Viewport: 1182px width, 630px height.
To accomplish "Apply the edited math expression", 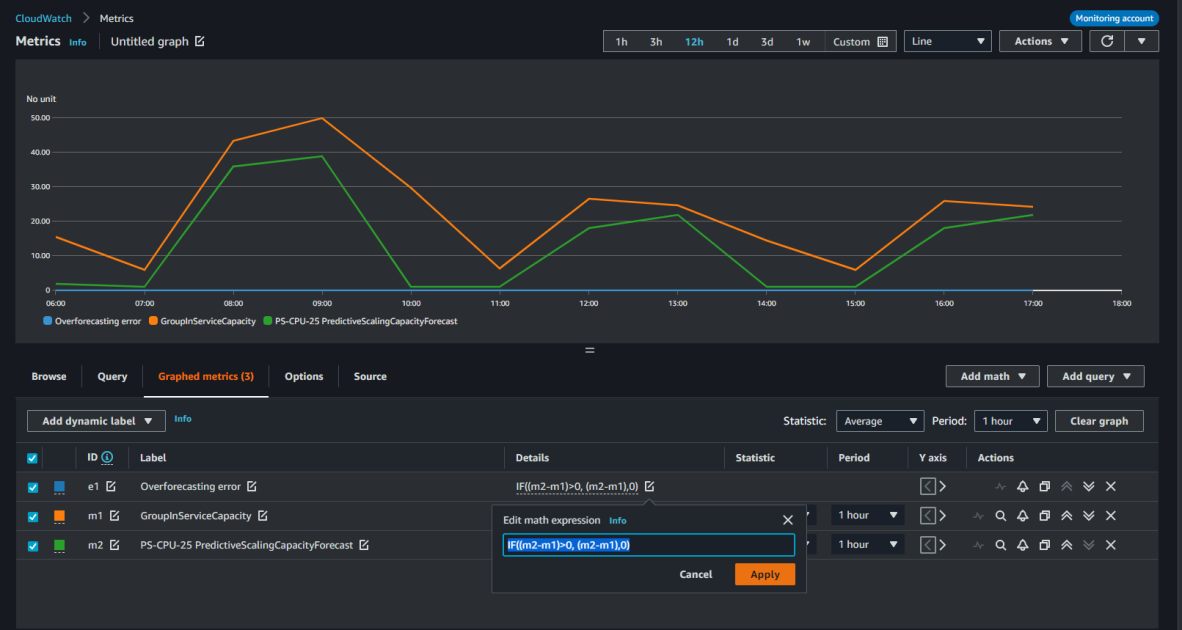I will click(x=764, y=574).
